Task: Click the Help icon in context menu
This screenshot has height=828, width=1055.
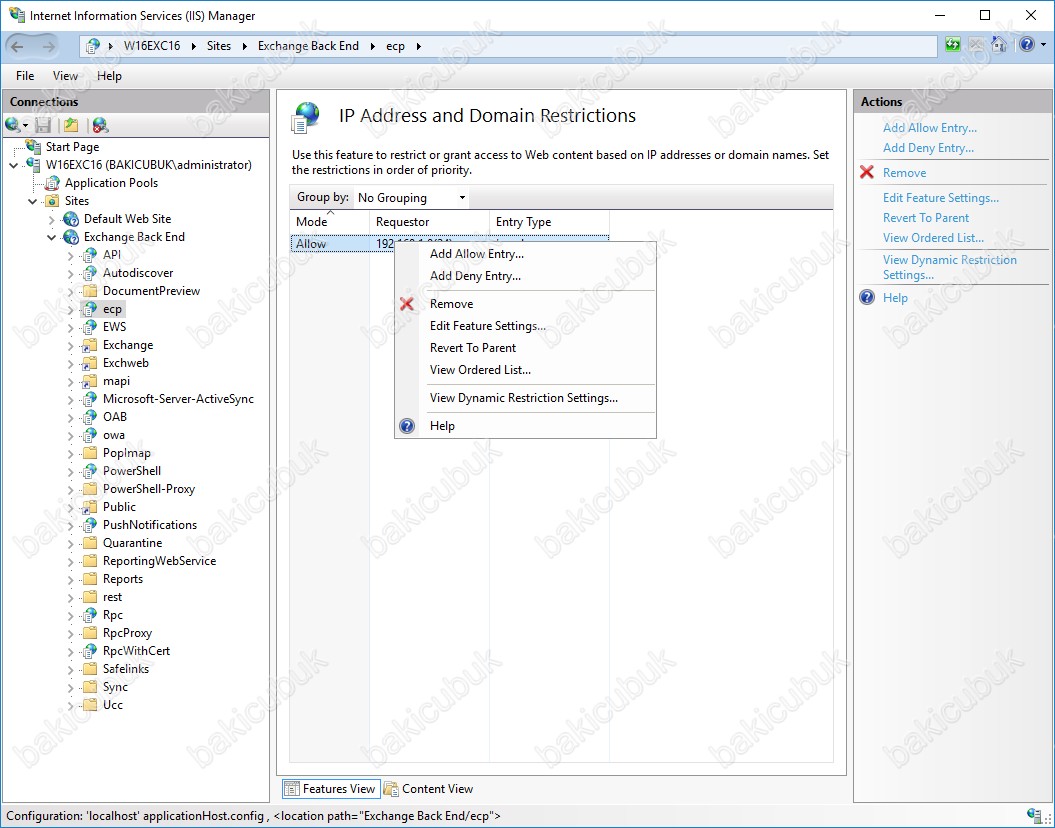Action: click(407, 426)
